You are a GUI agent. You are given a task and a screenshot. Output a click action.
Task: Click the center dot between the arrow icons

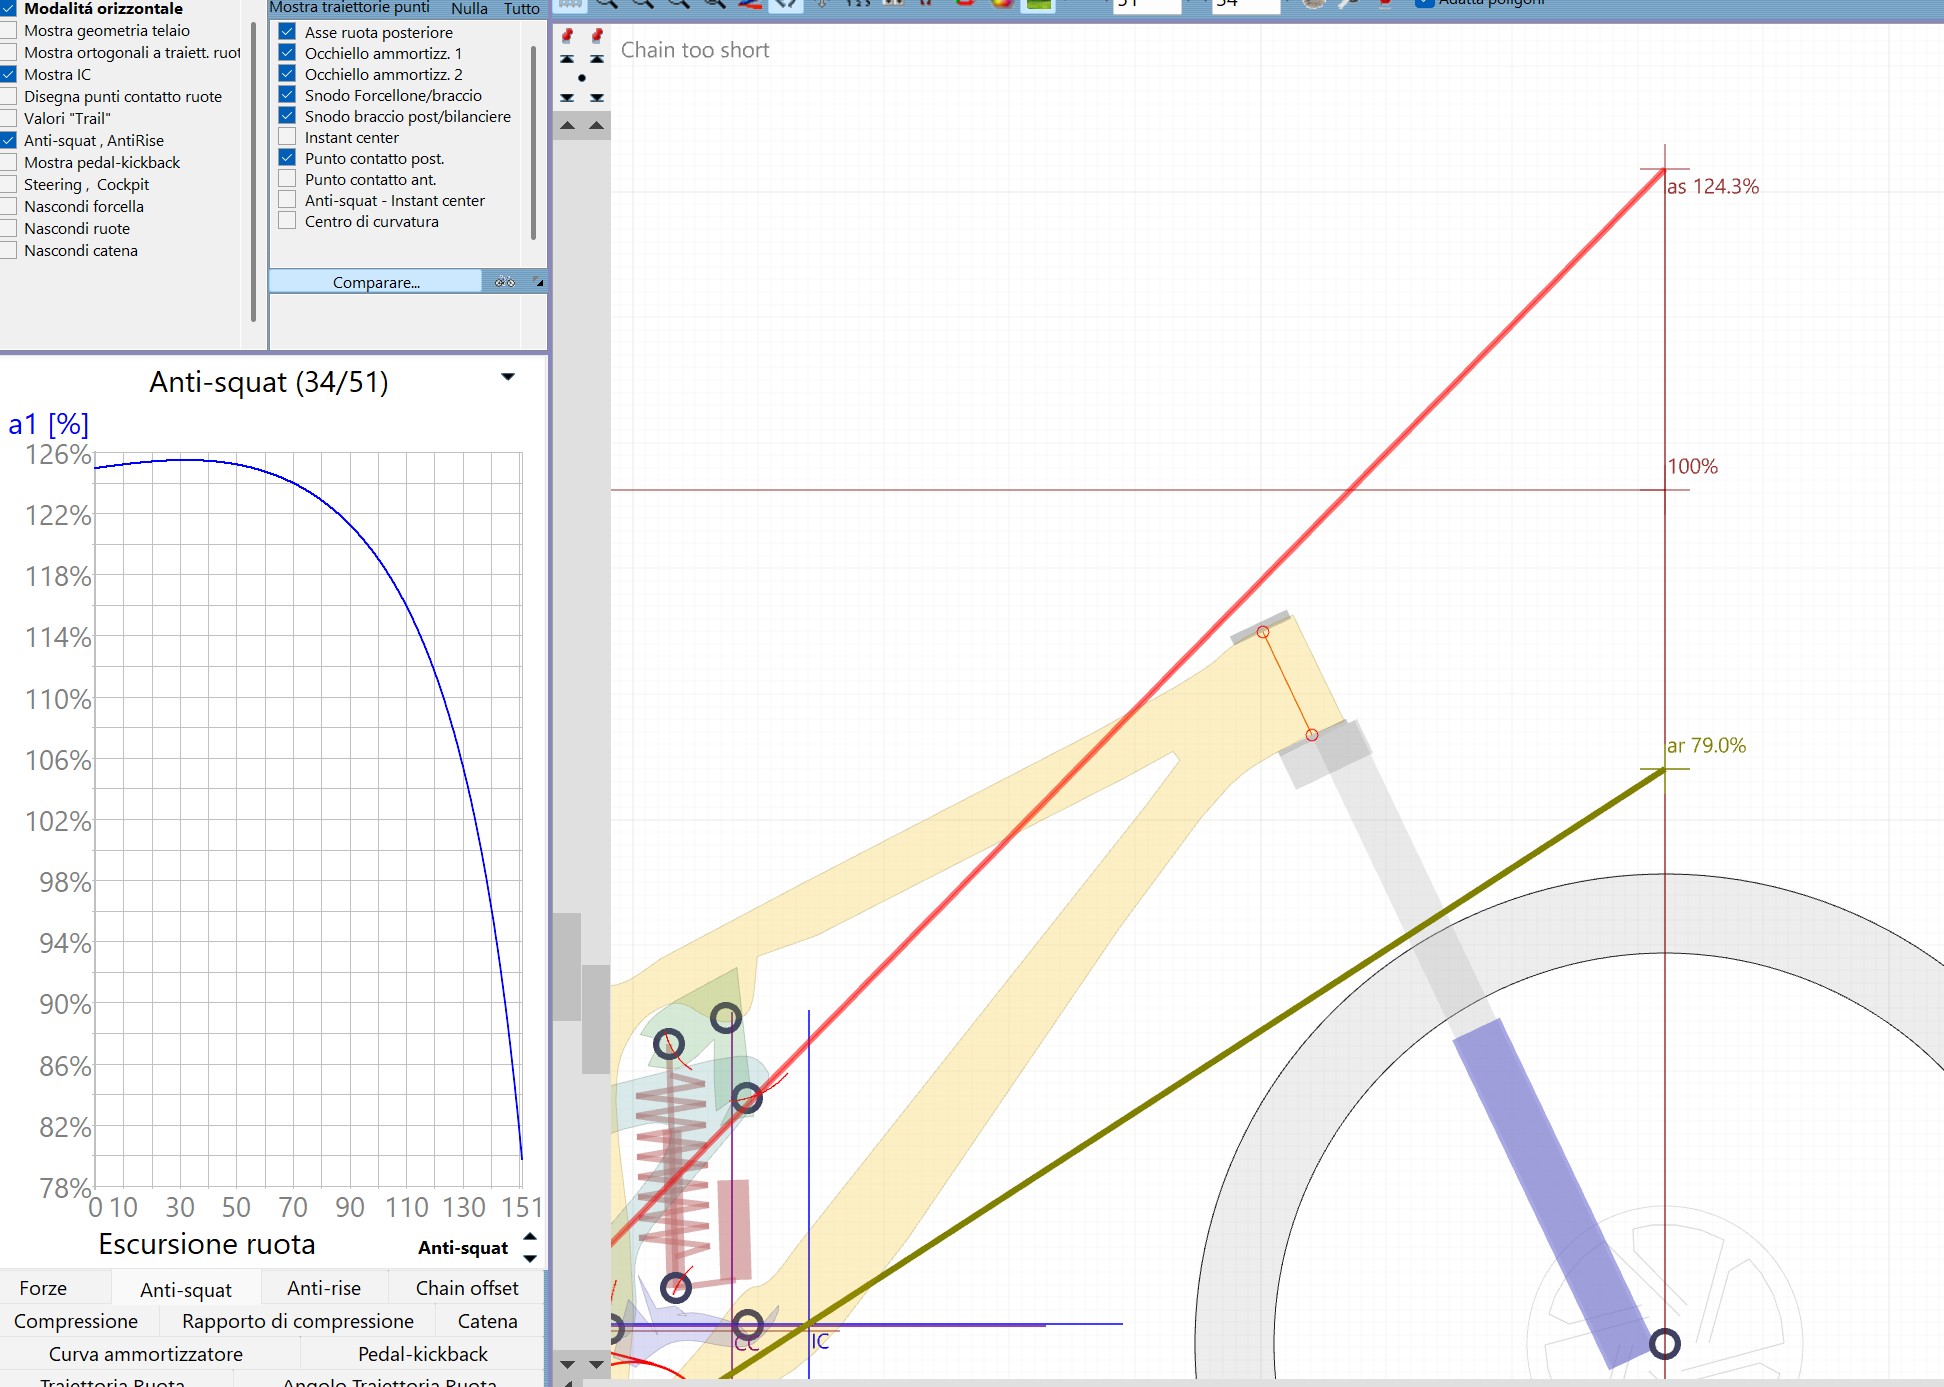[582, 78]
